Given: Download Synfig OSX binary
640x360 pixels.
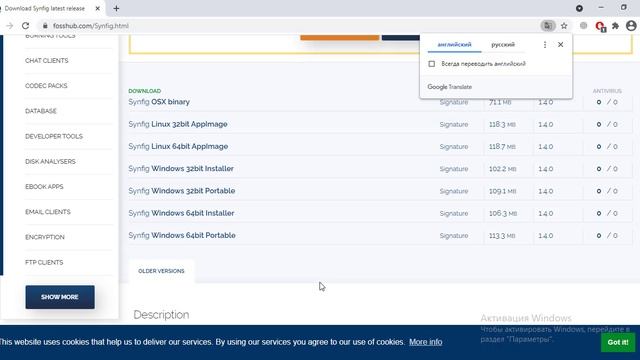Looking at the screenshot, I should pyautogui.click(x=159, y=102).
